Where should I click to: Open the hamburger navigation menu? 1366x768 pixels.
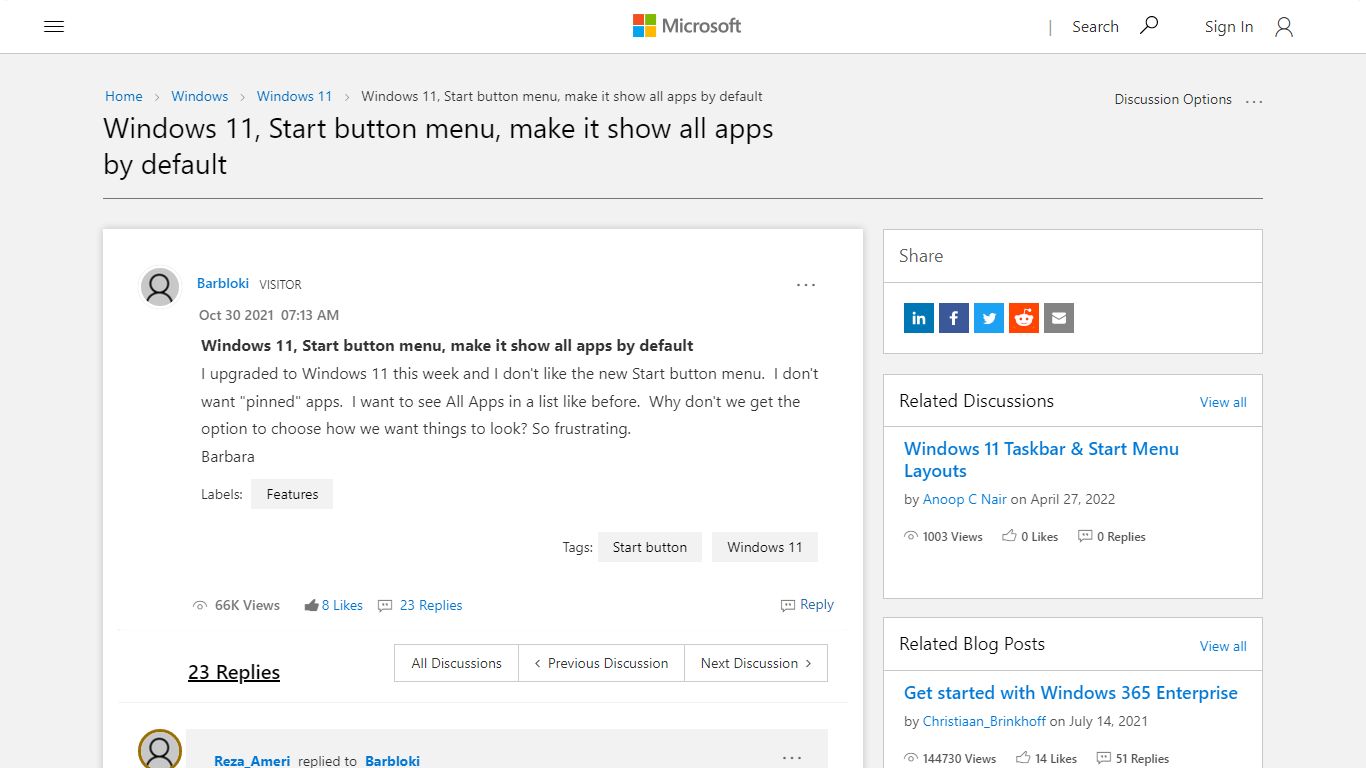pos(54,27)
